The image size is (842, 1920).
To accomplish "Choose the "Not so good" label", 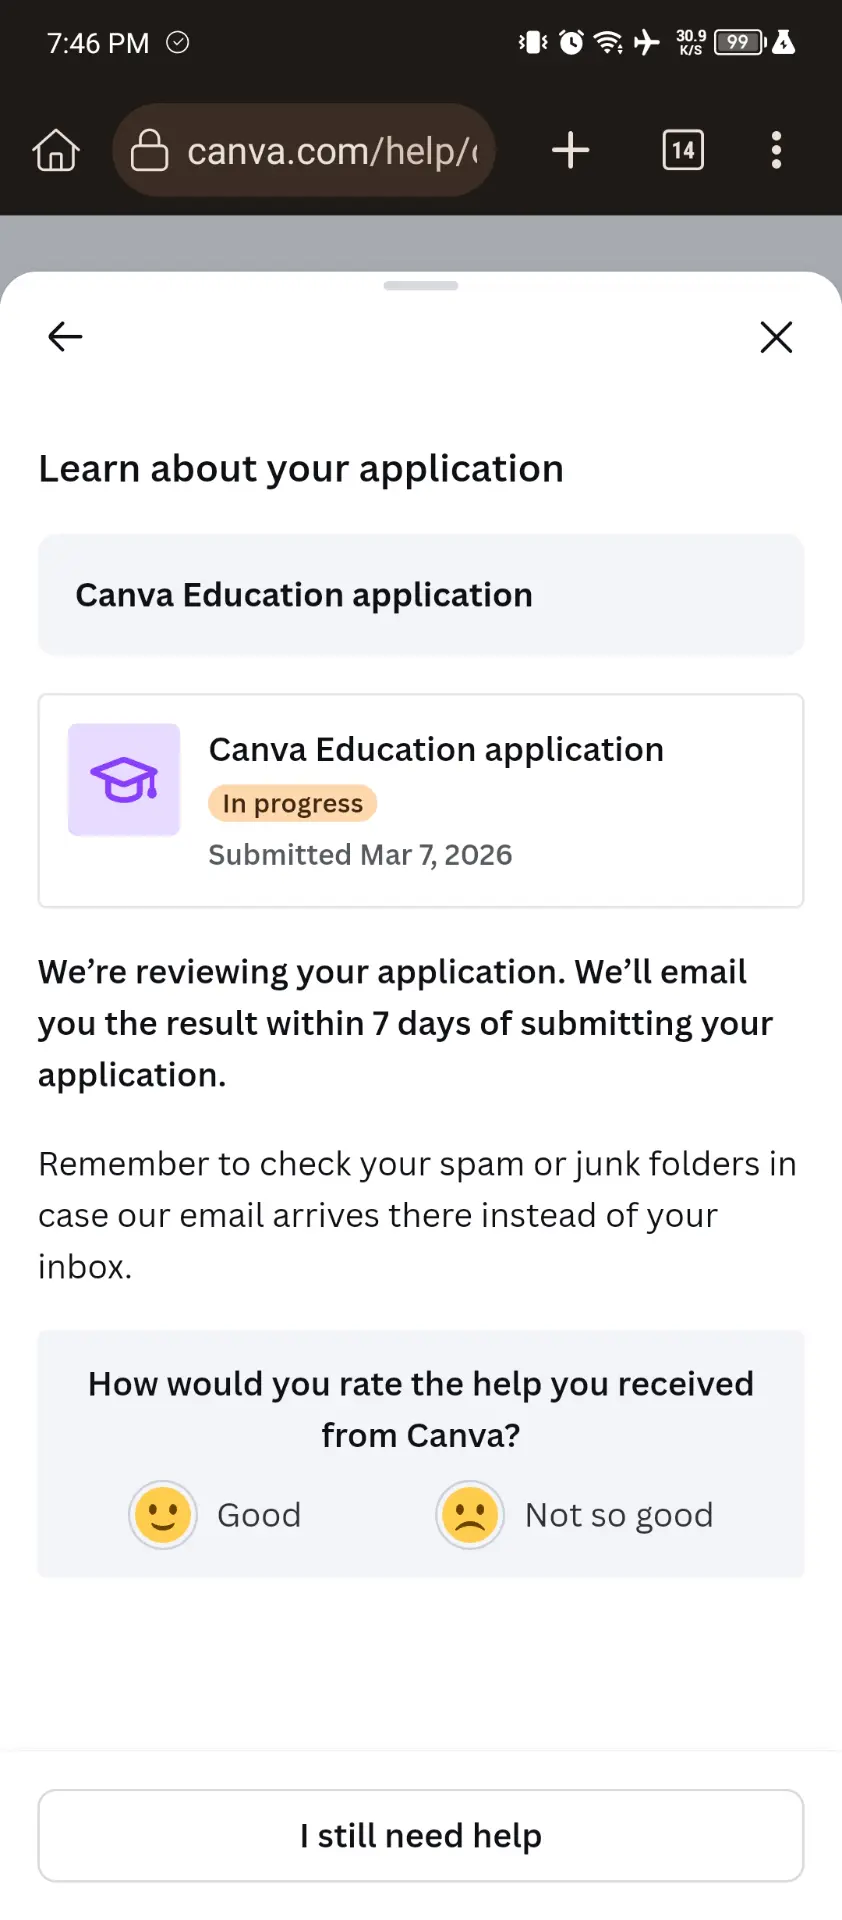I will [x=619, y=1515].
